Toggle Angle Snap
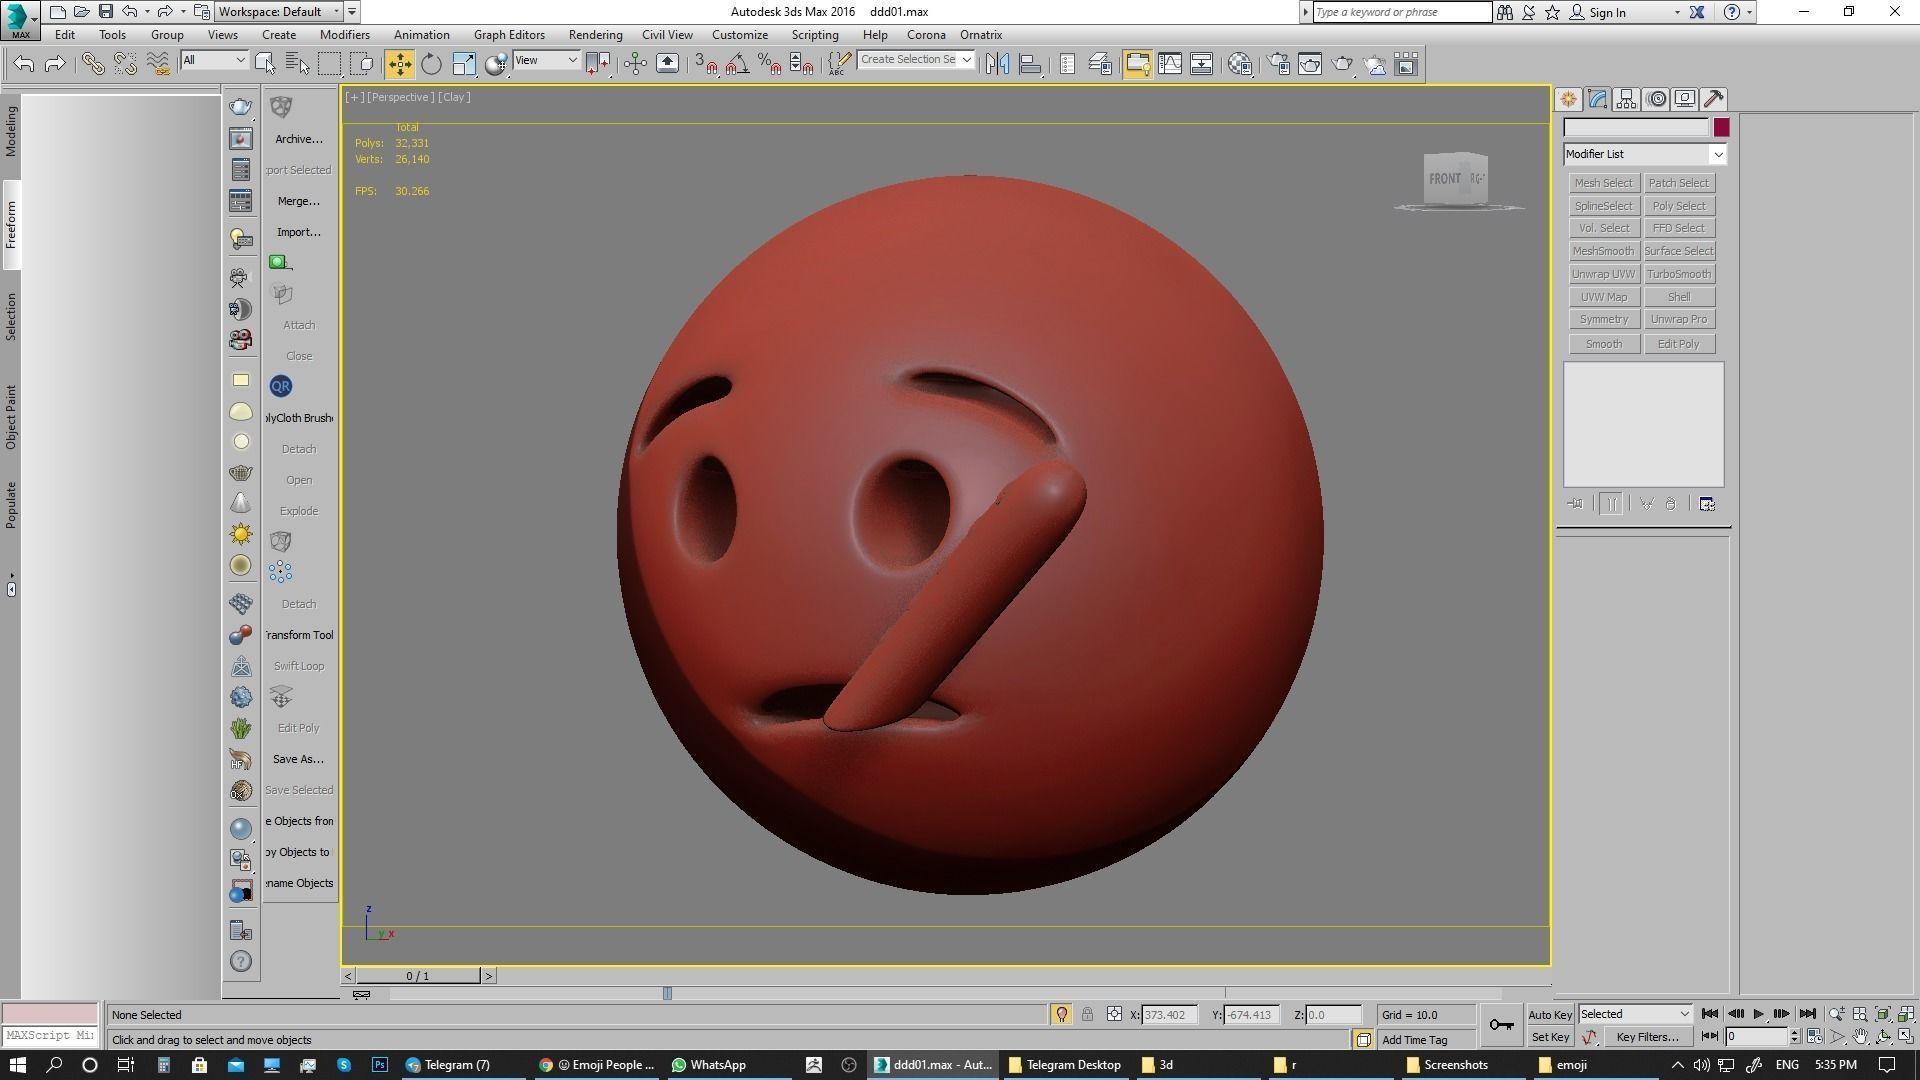 [x=738, y=64]
